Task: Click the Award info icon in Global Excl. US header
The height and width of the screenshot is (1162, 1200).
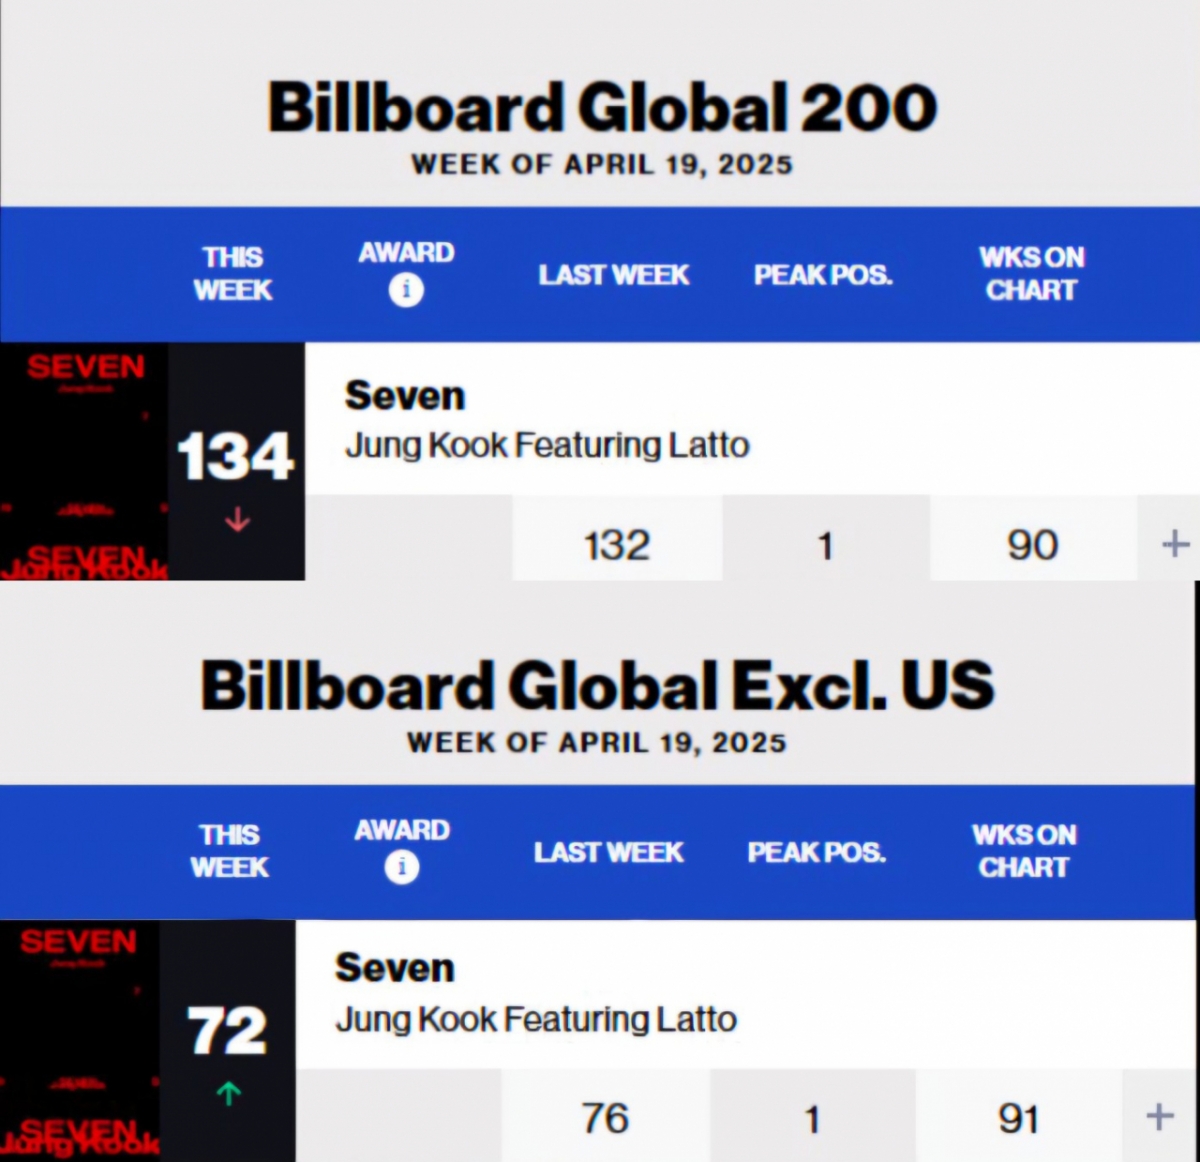Action: (402, 867)
